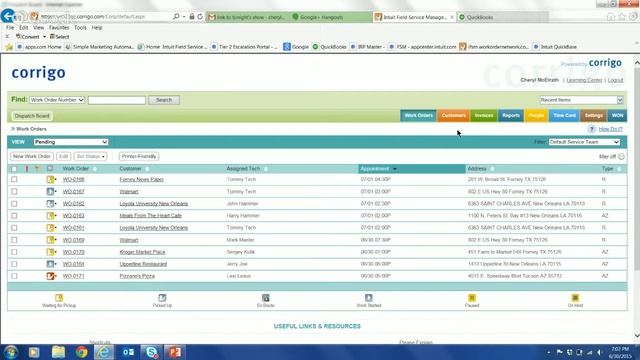This screenshot has width=640, height=360.
Task: Open the Find Work Order Number dropdown
Action: 57,100
